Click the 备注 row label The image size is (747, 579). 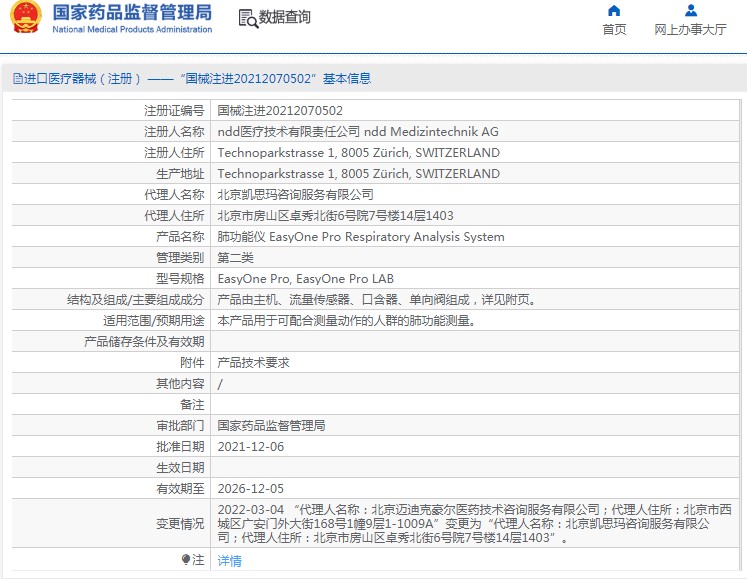pyautogui.click(x=192, y=405)
